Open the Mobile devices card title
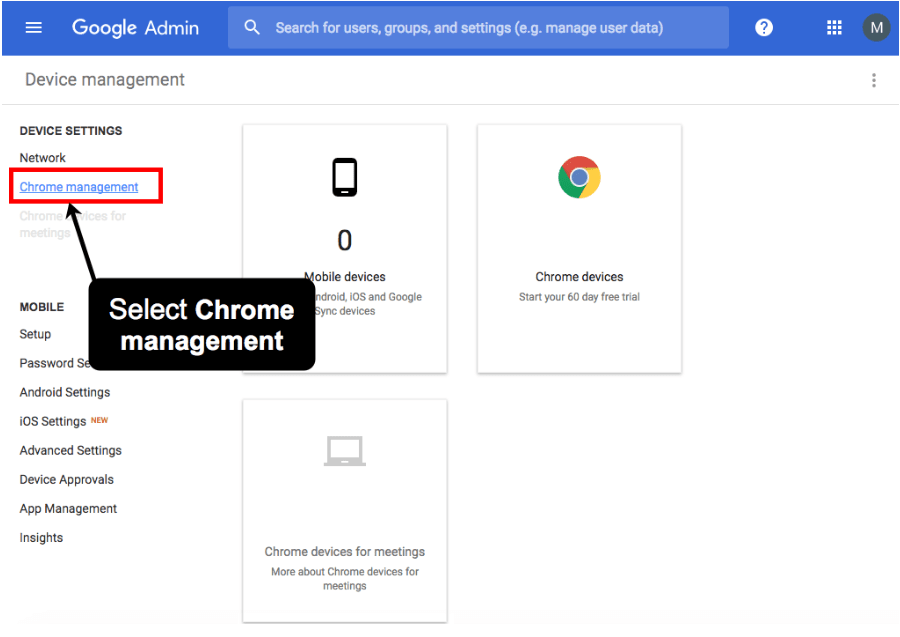This screenshot has height=637, width=900. pyautogui.click(x=345, y=277)
